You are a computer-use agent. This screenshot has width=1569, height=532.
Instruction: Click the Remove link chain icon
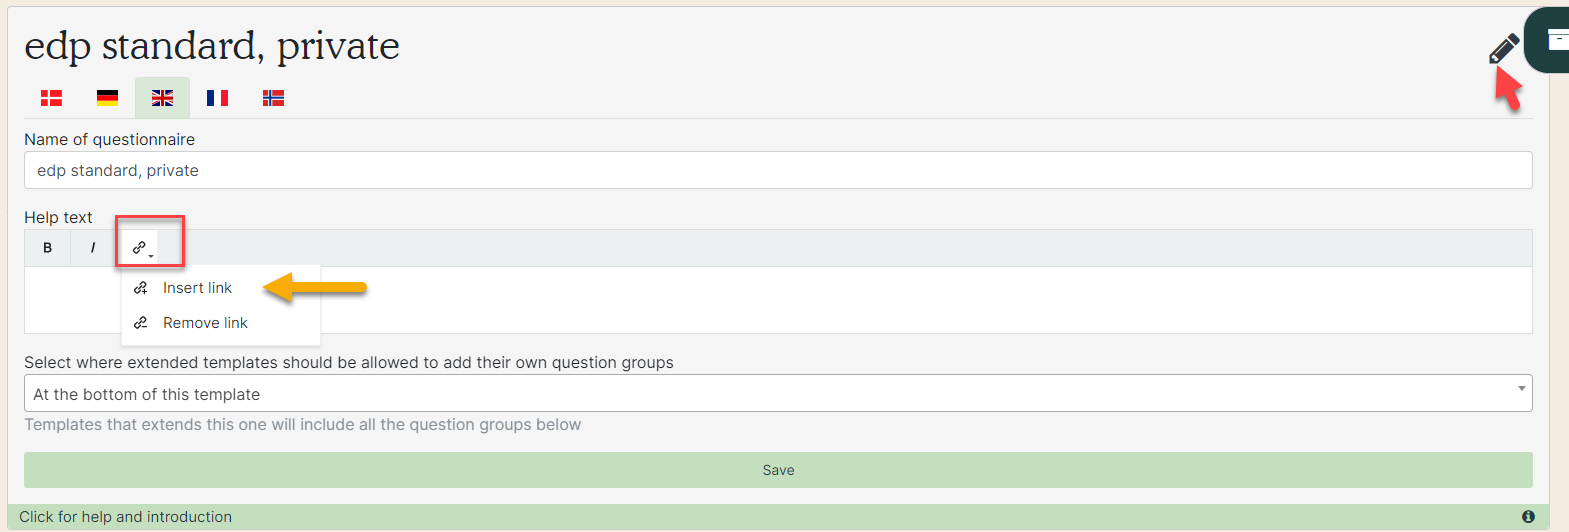(x=141, y=323)
